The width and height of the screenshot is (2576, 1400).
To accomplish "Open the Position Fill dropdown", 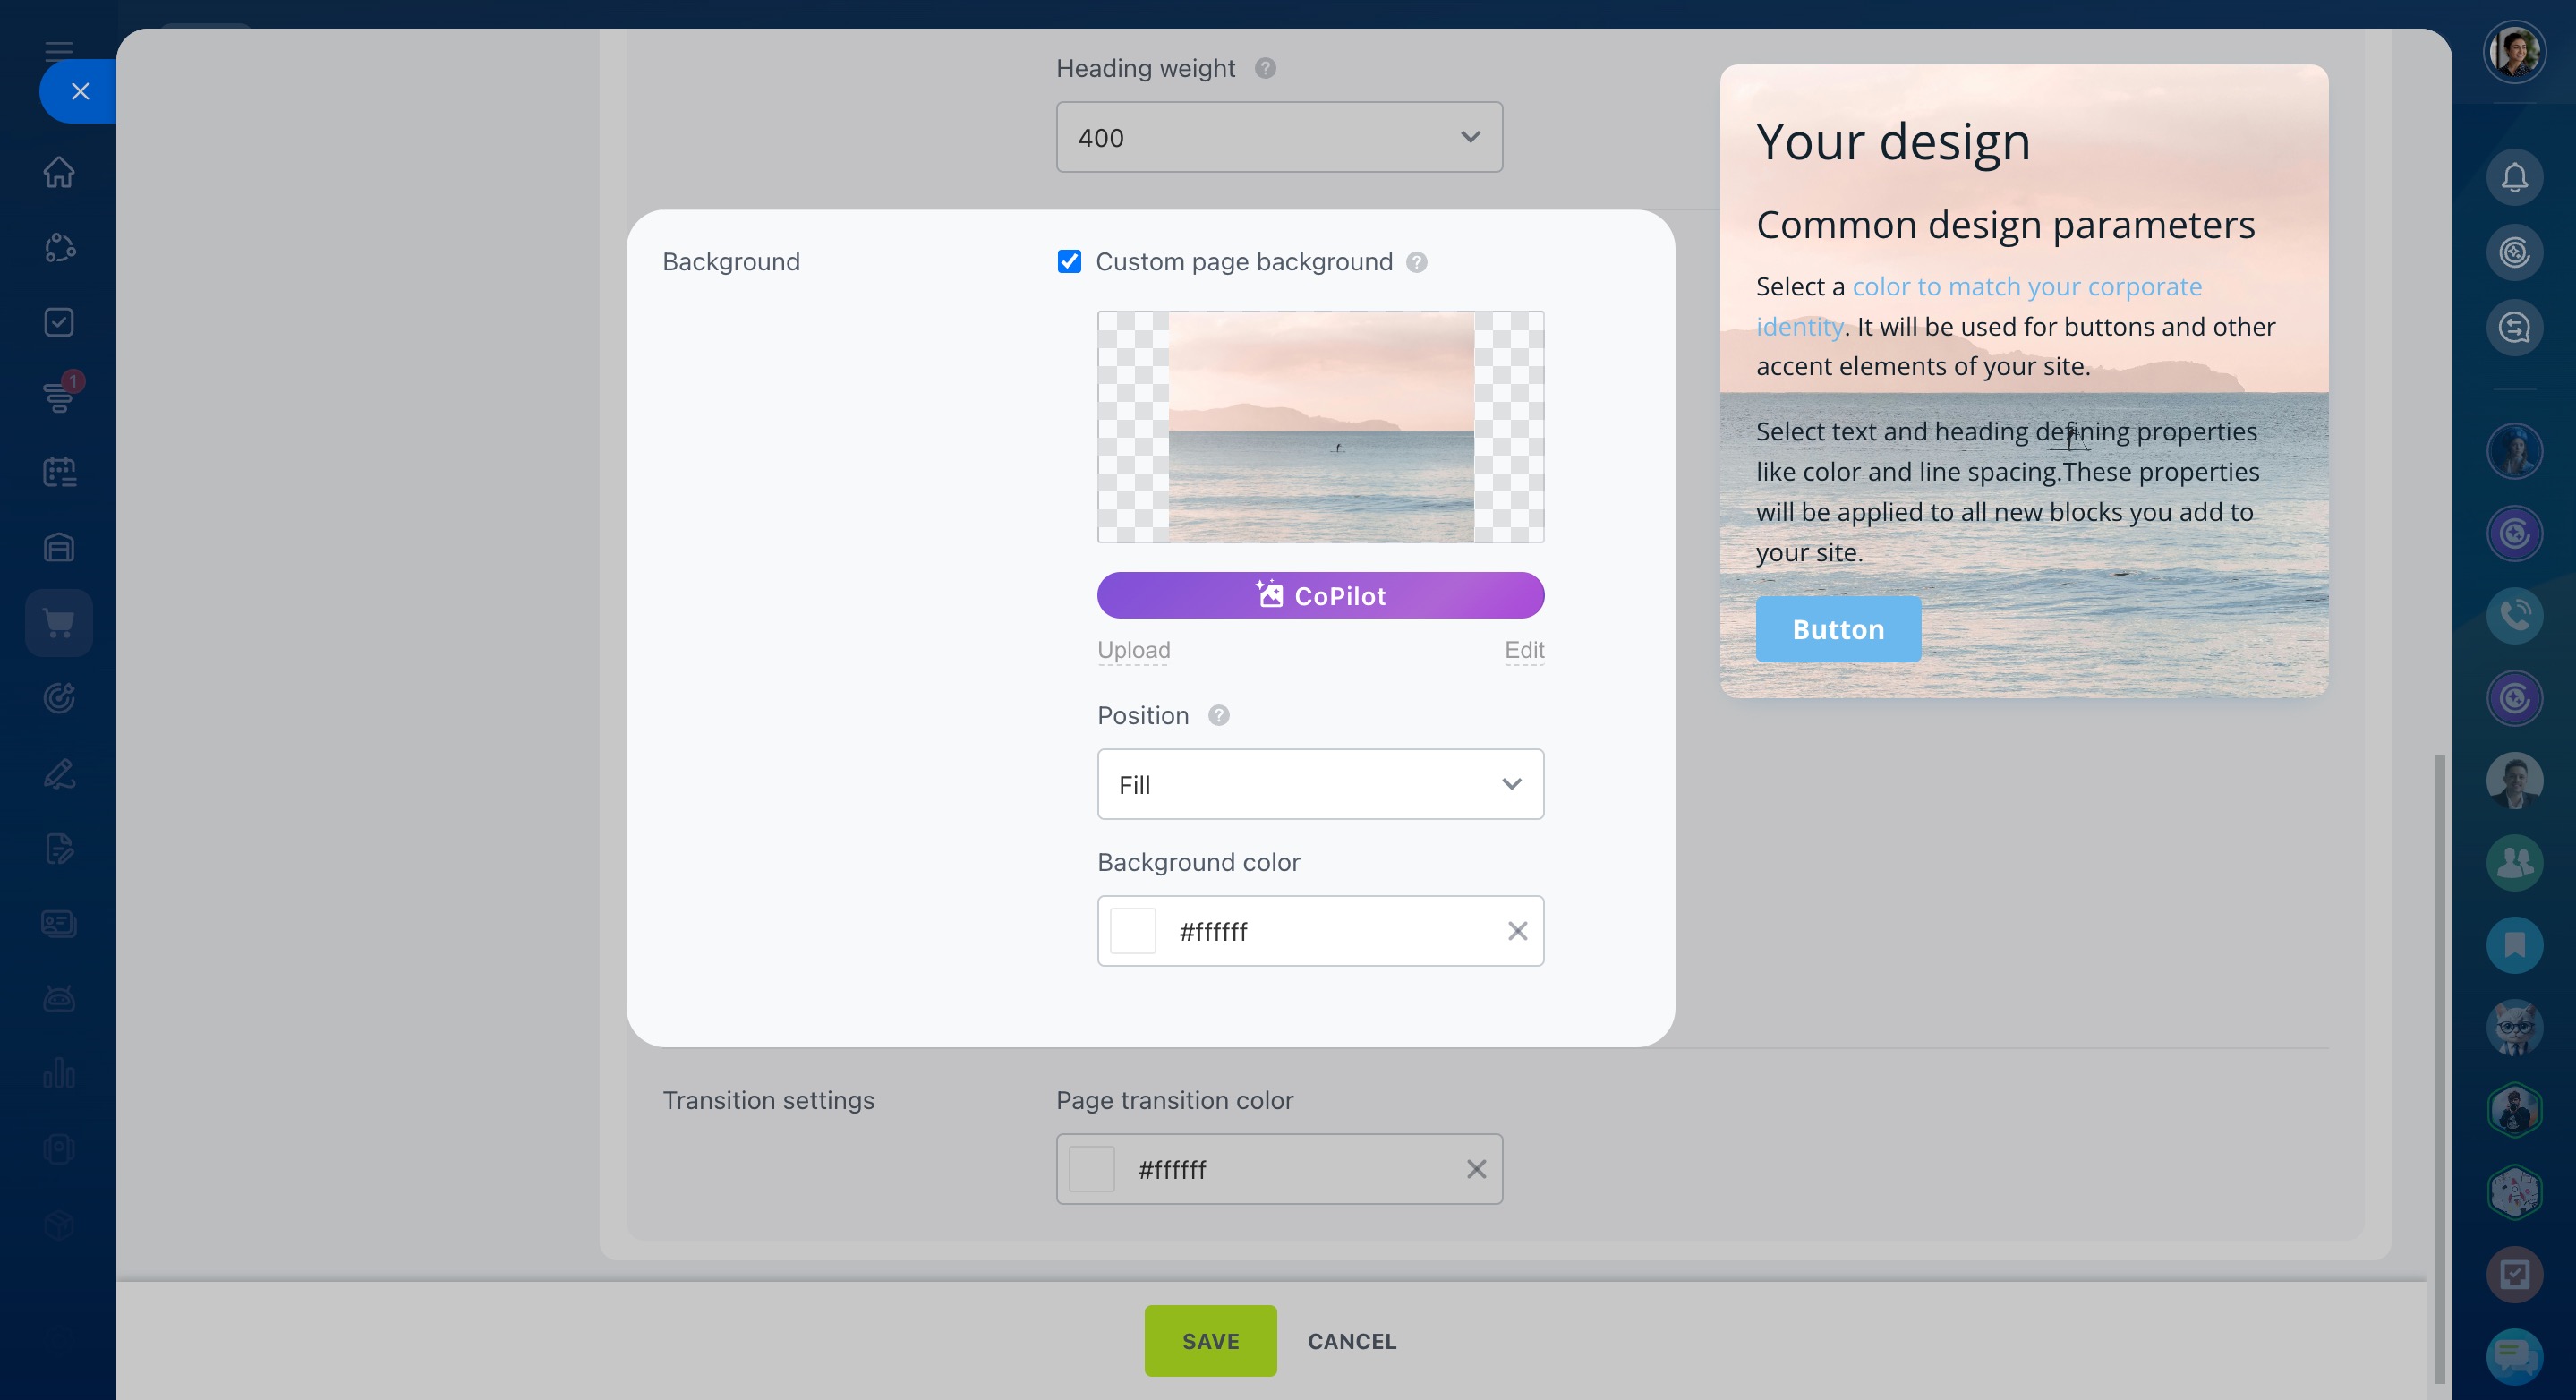I will coord(1320,785).
